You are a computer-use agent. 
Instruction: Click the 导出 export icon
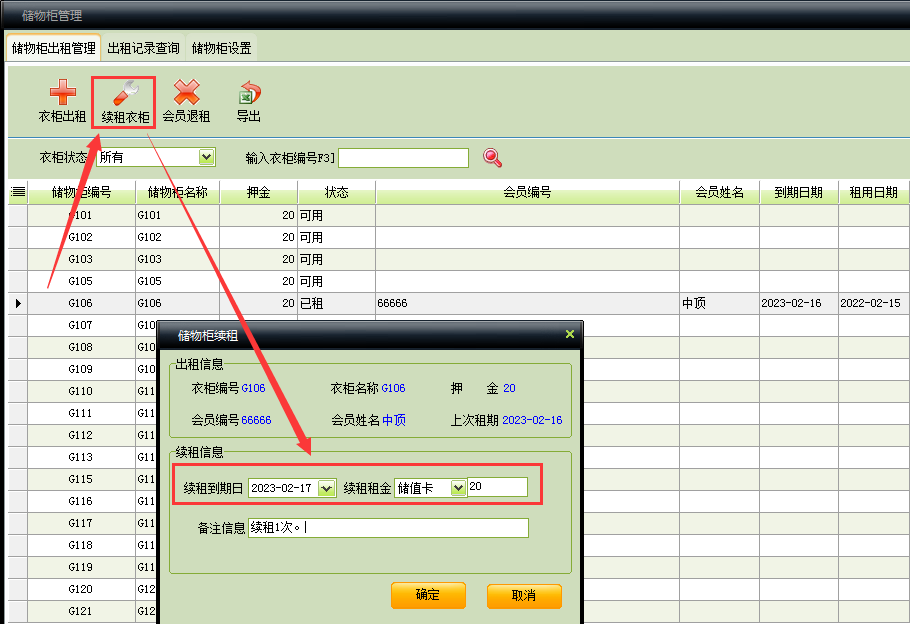click(x=250, y=93)
